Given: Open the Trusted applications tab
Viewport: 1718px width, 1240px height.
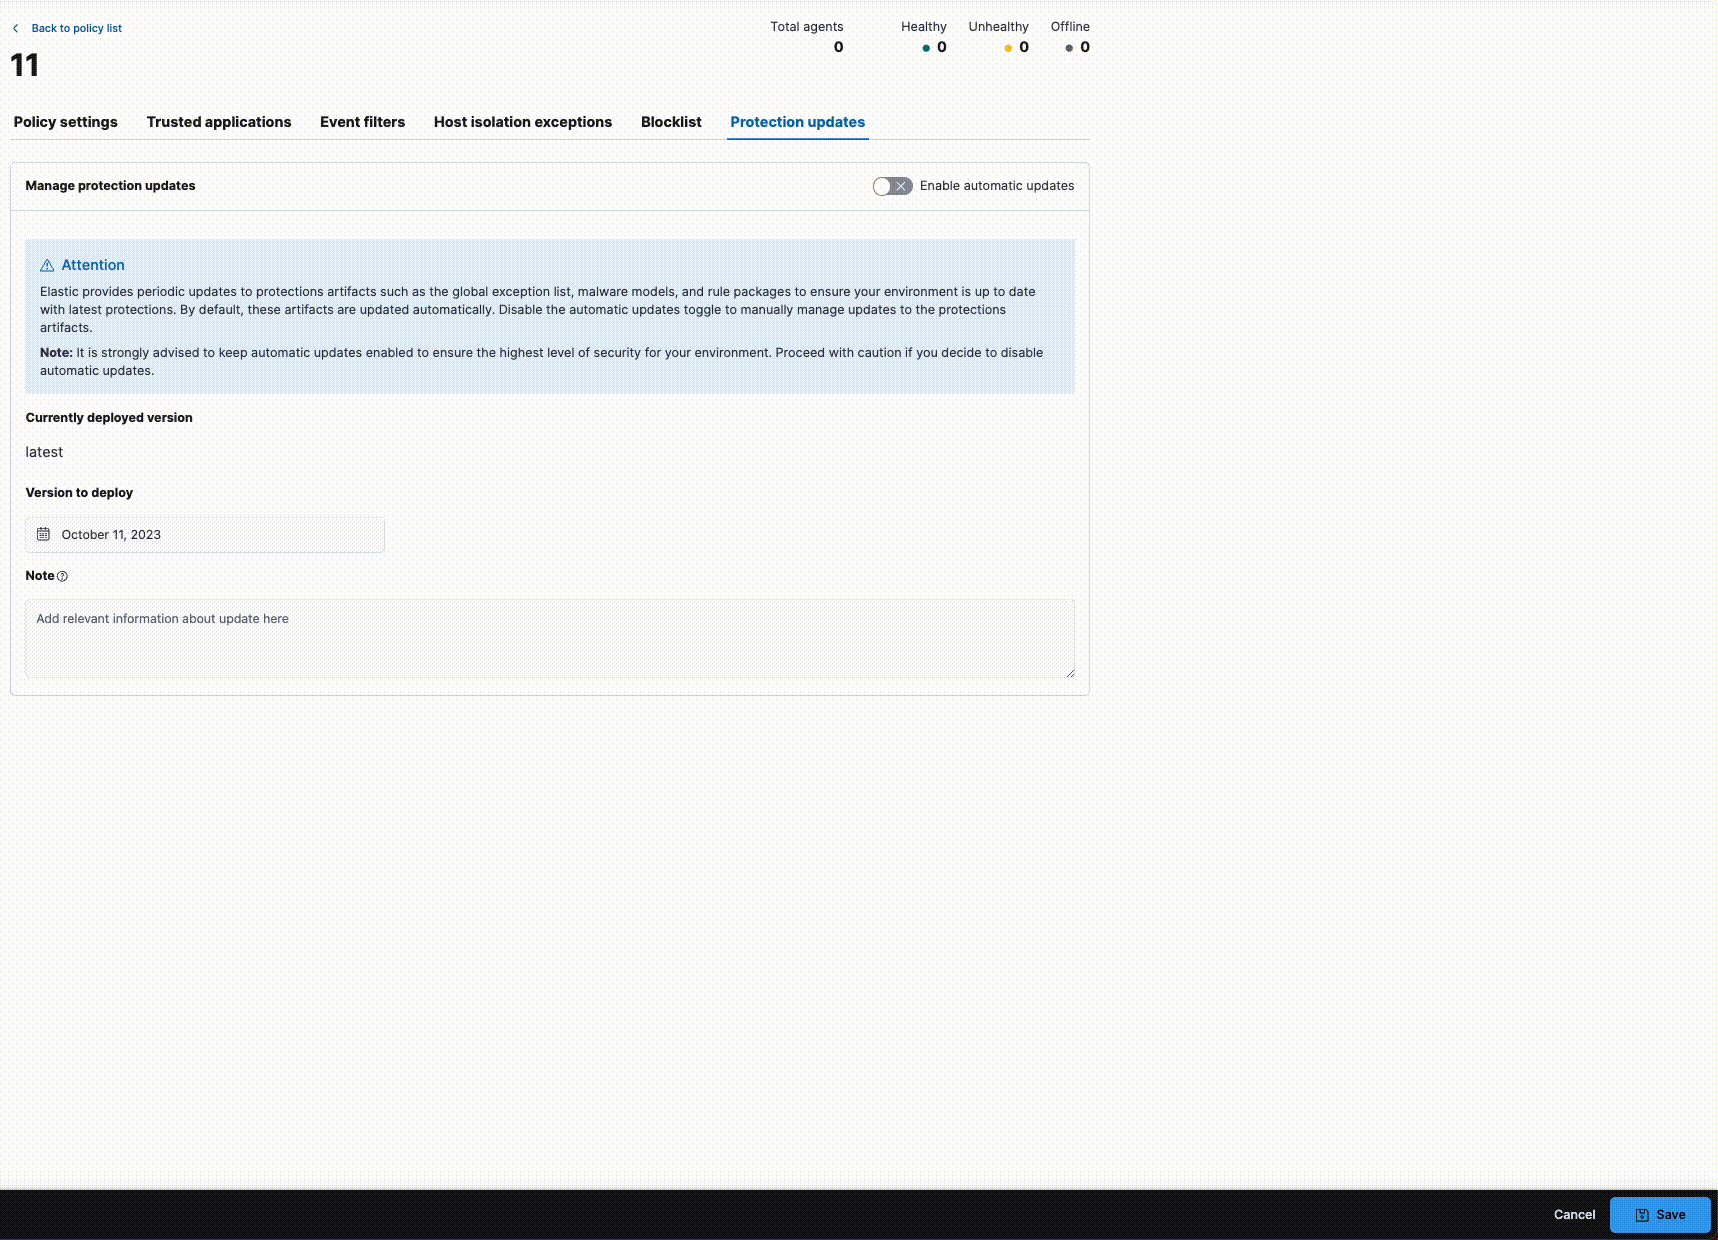Looking at the screenshot, I should pyautogui.click(x=218, y=122).
